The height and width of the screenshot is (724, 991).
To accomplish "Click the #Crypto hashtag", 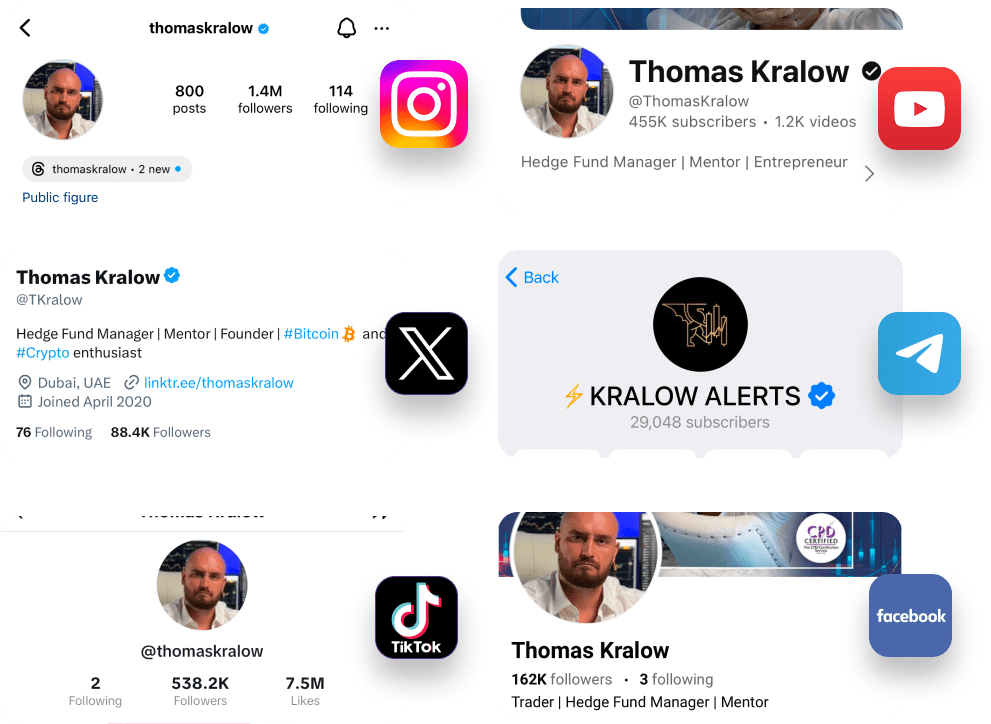I will point(42,353).
